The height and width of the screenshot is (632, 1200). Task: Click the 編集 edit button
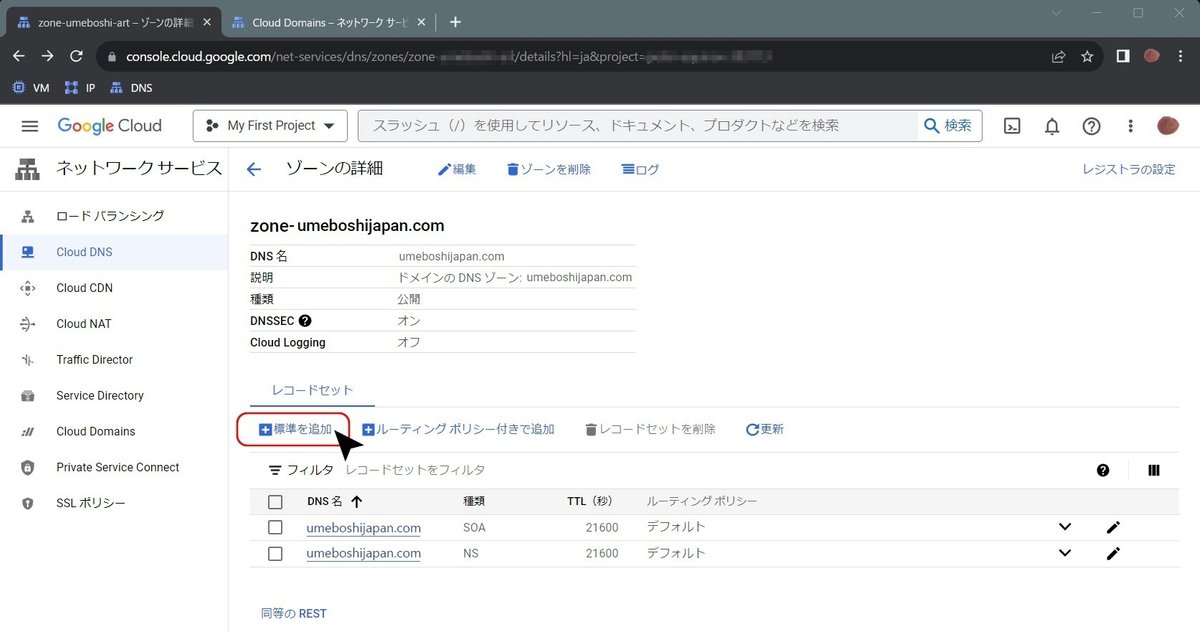tap(457, 169)
